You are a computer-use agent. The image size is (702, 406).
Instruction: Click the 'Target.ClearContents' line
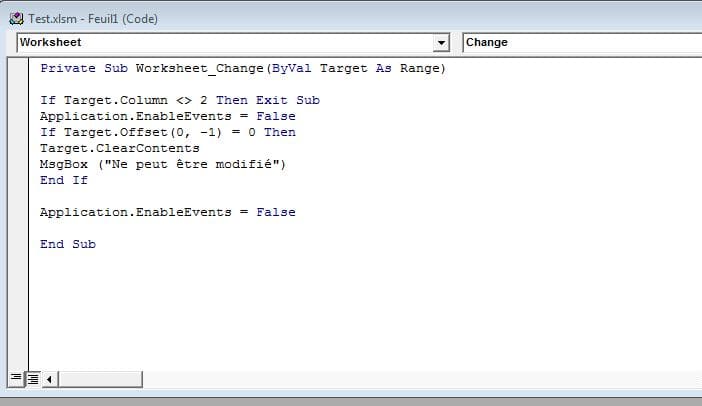pyautogui.click(x=120, y=148)
